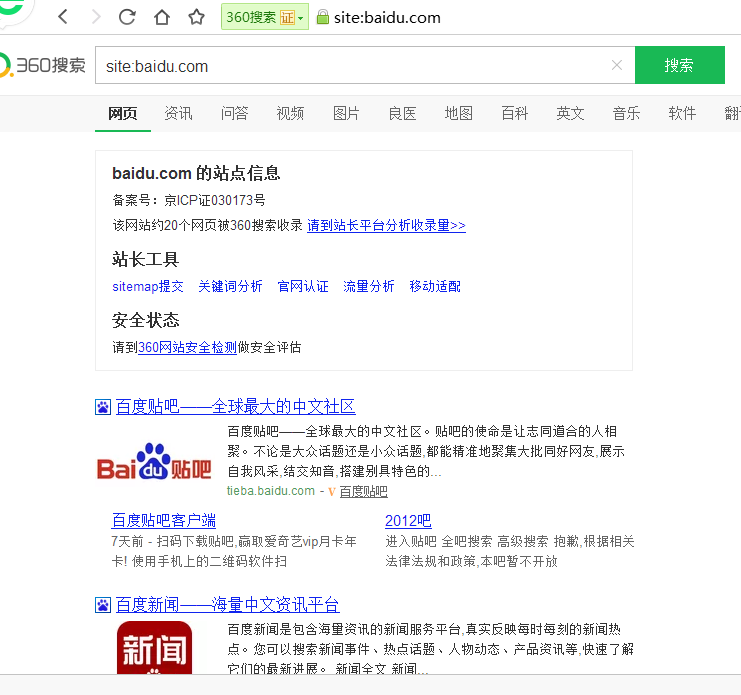Switch to the 良医 tab

[402, 113]
